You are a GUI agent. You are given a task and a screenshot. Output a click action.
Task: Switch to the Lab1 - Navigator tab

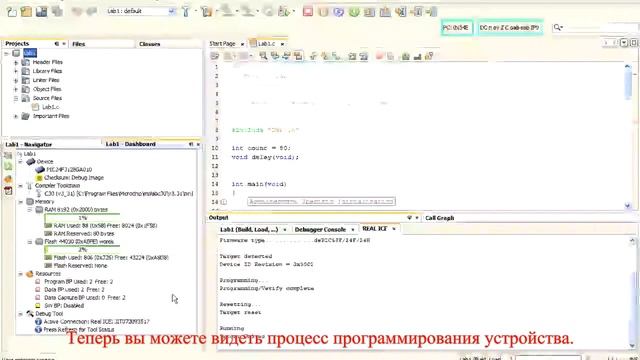point(29,144)
